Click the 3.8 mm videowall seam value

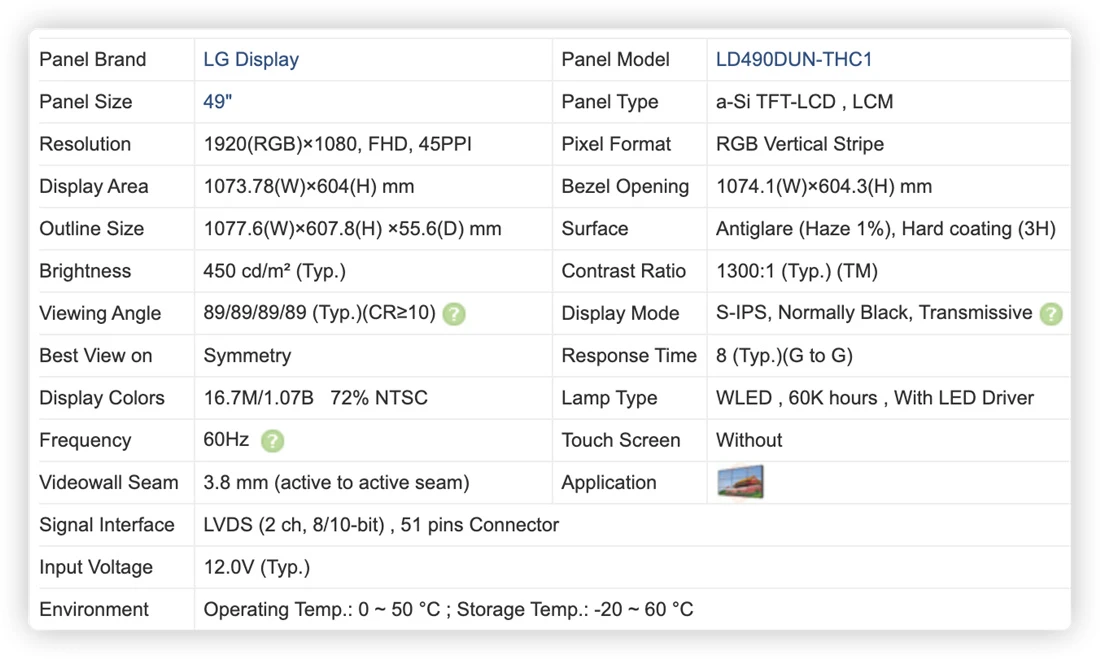tap(336, 483)
